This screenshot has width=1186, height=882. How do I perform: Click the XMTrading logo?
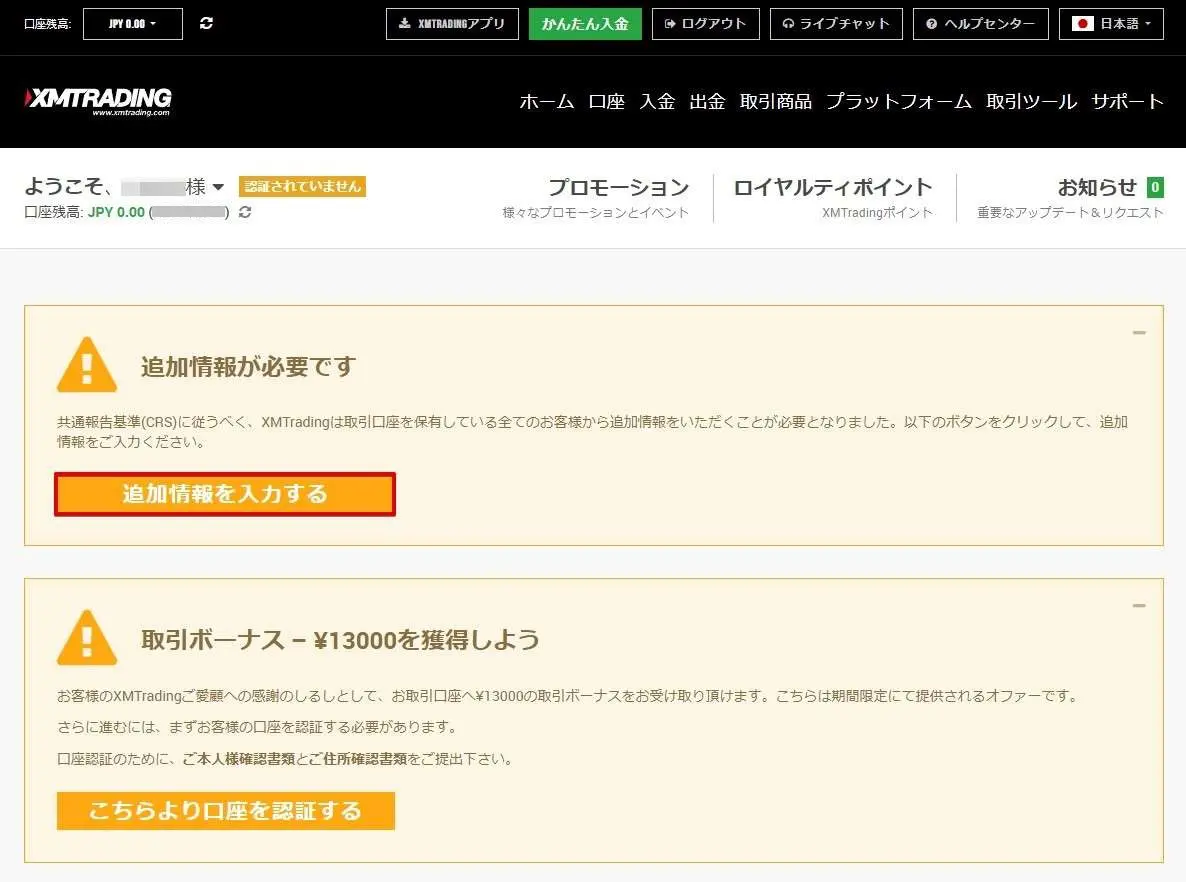point(98,100)
